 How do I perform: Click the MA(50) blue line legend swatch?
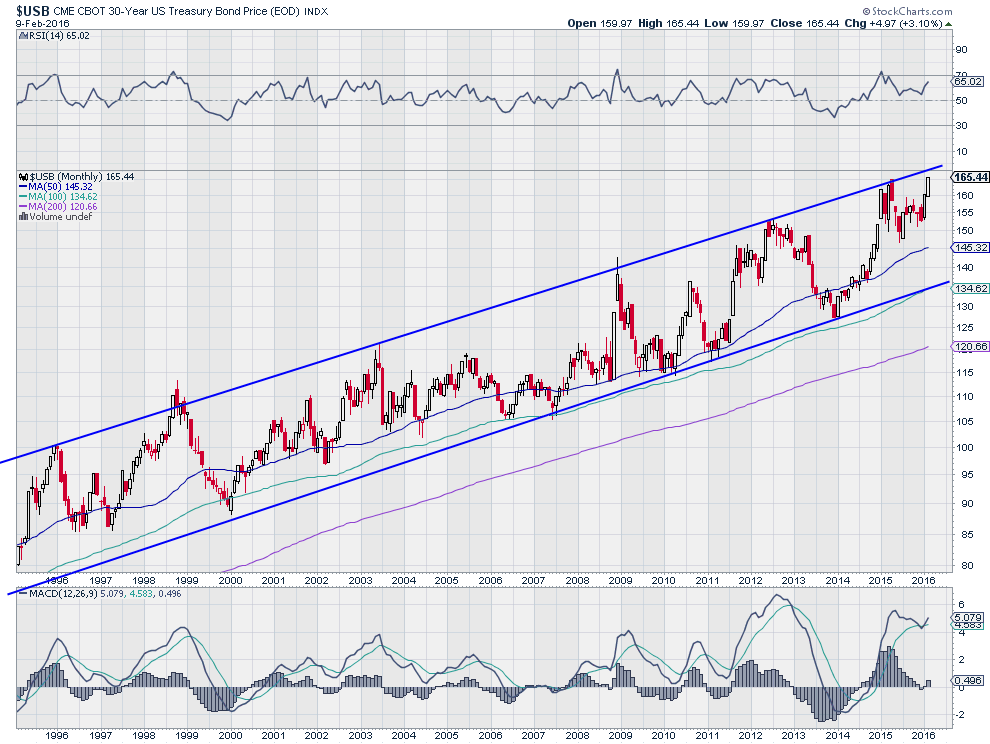23,187
